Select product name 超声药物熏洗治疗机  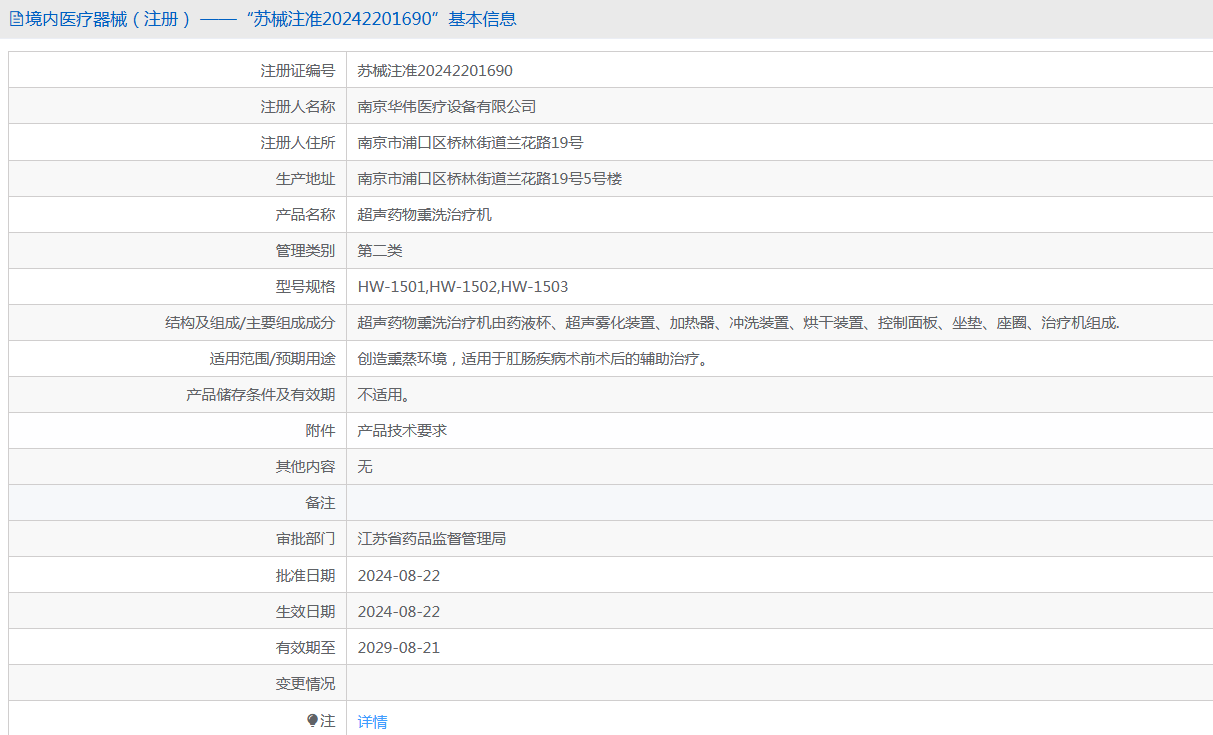click(425, 215)
